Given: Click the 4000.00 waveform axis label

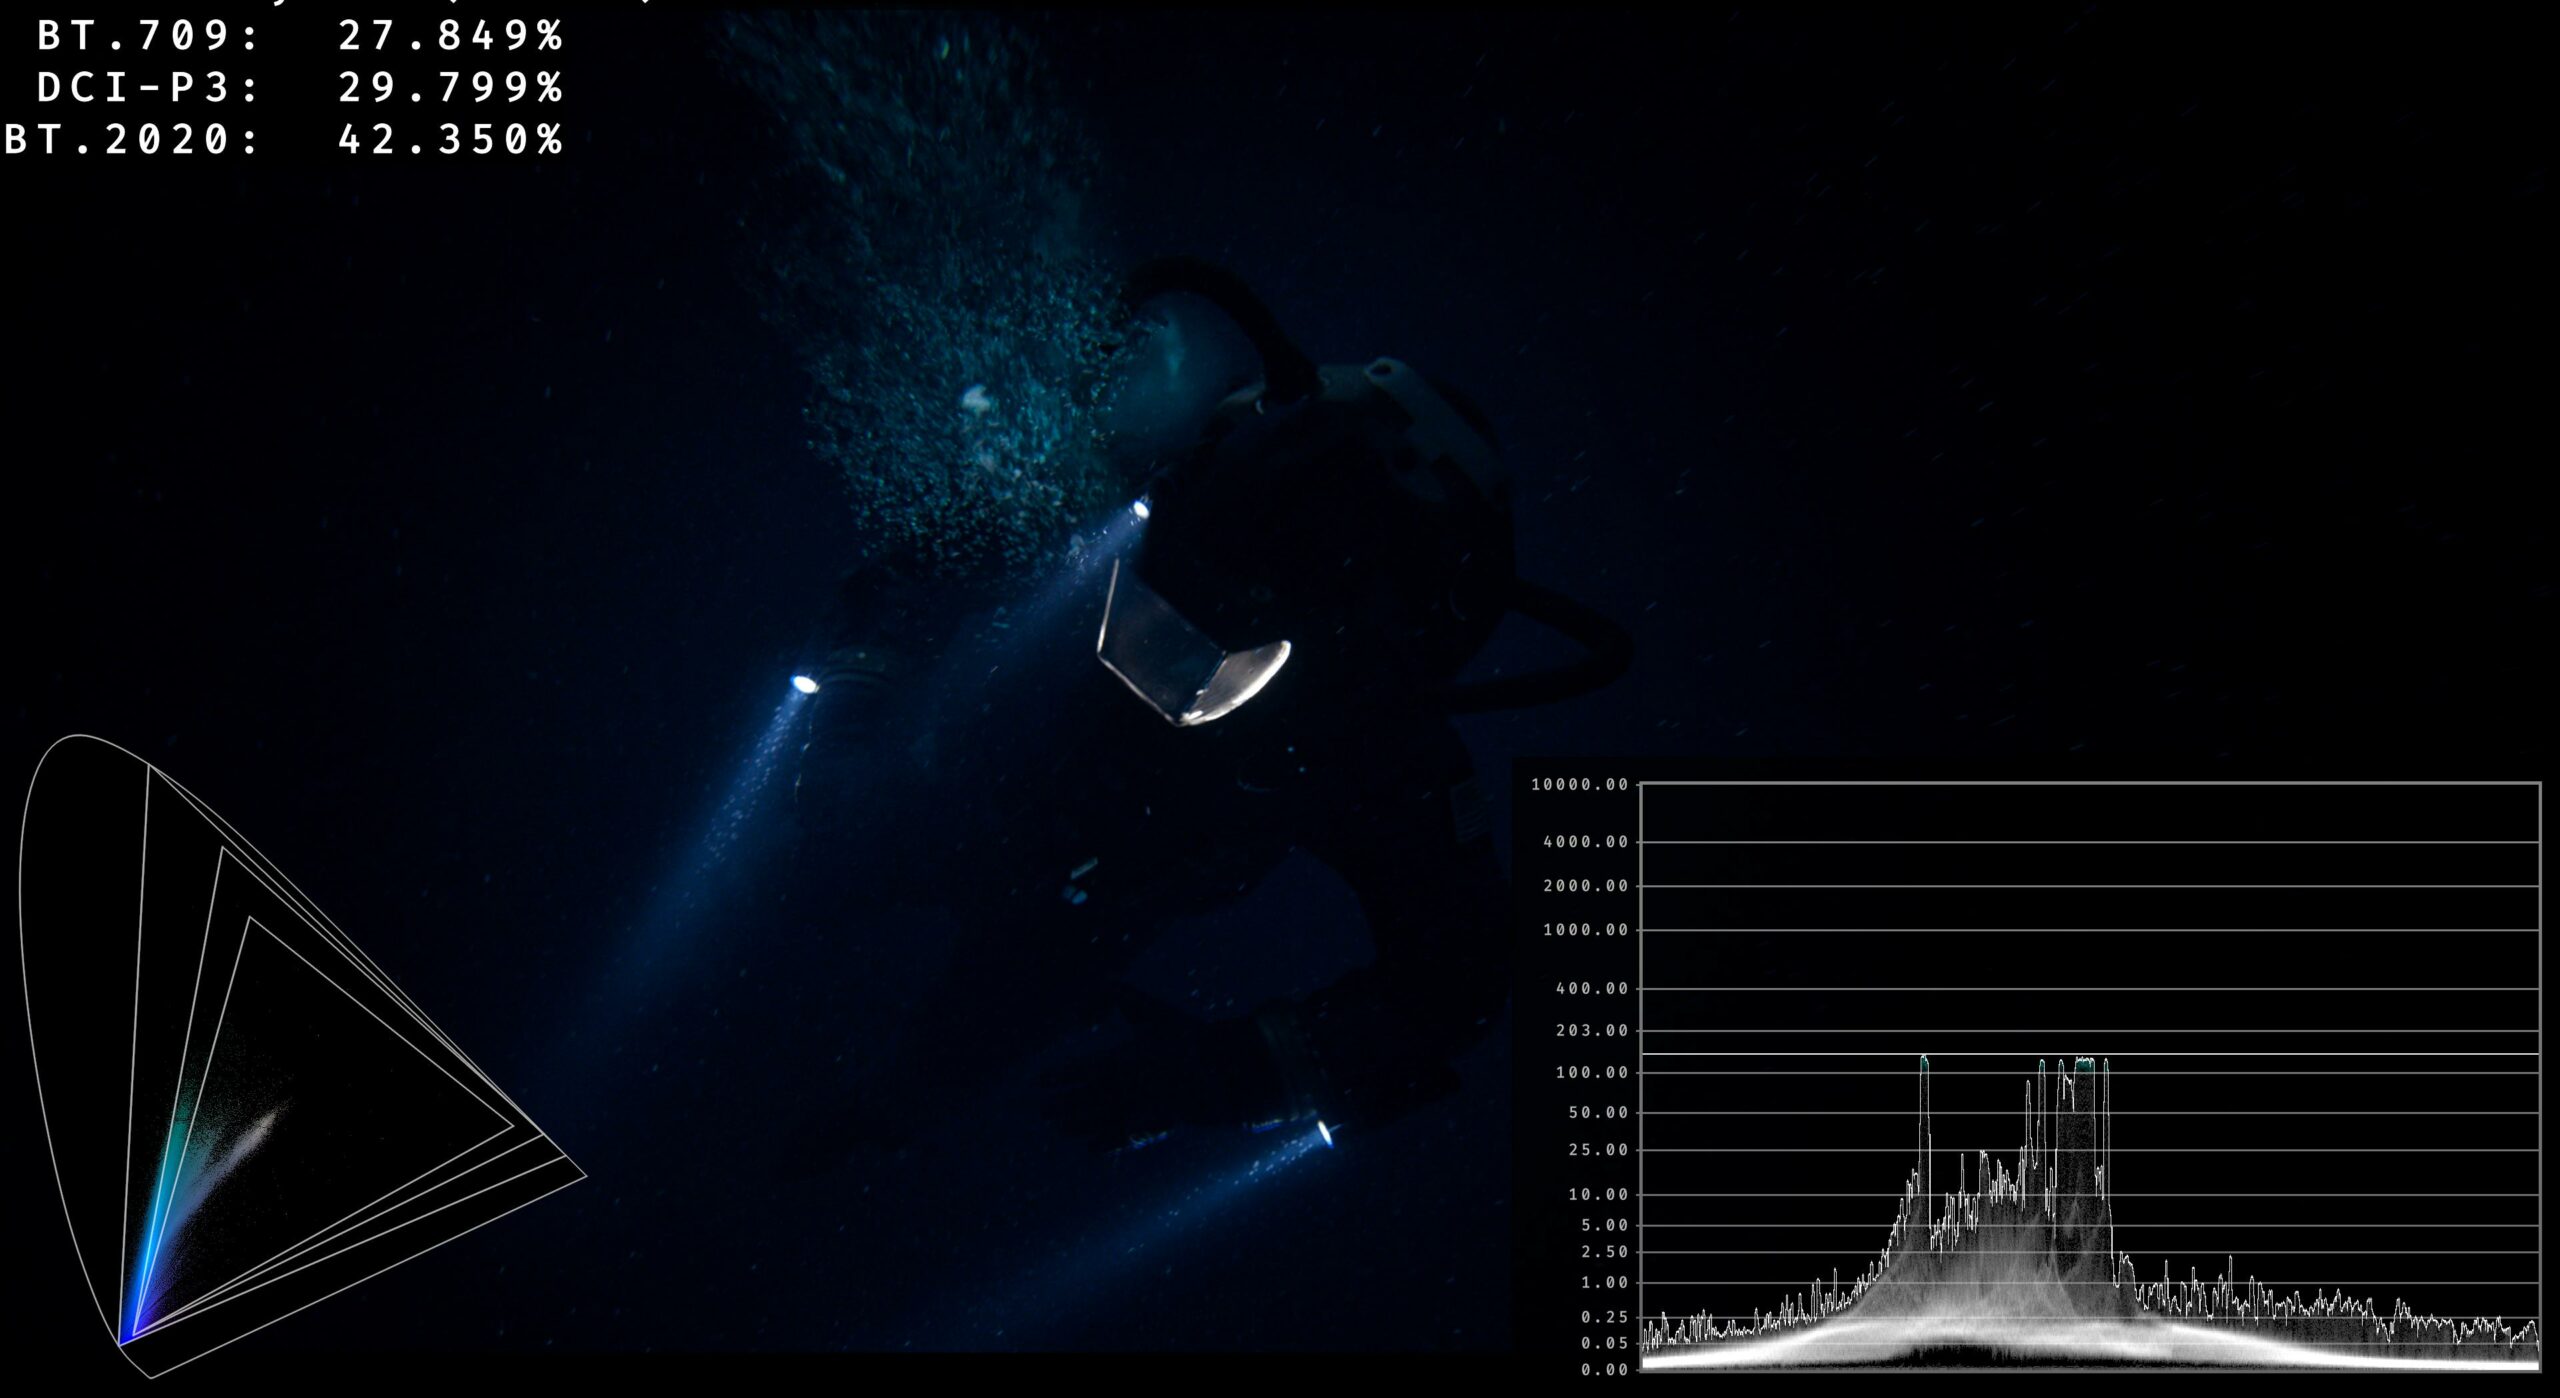Looking at the screenshot, I should (x=1586, y=842).
